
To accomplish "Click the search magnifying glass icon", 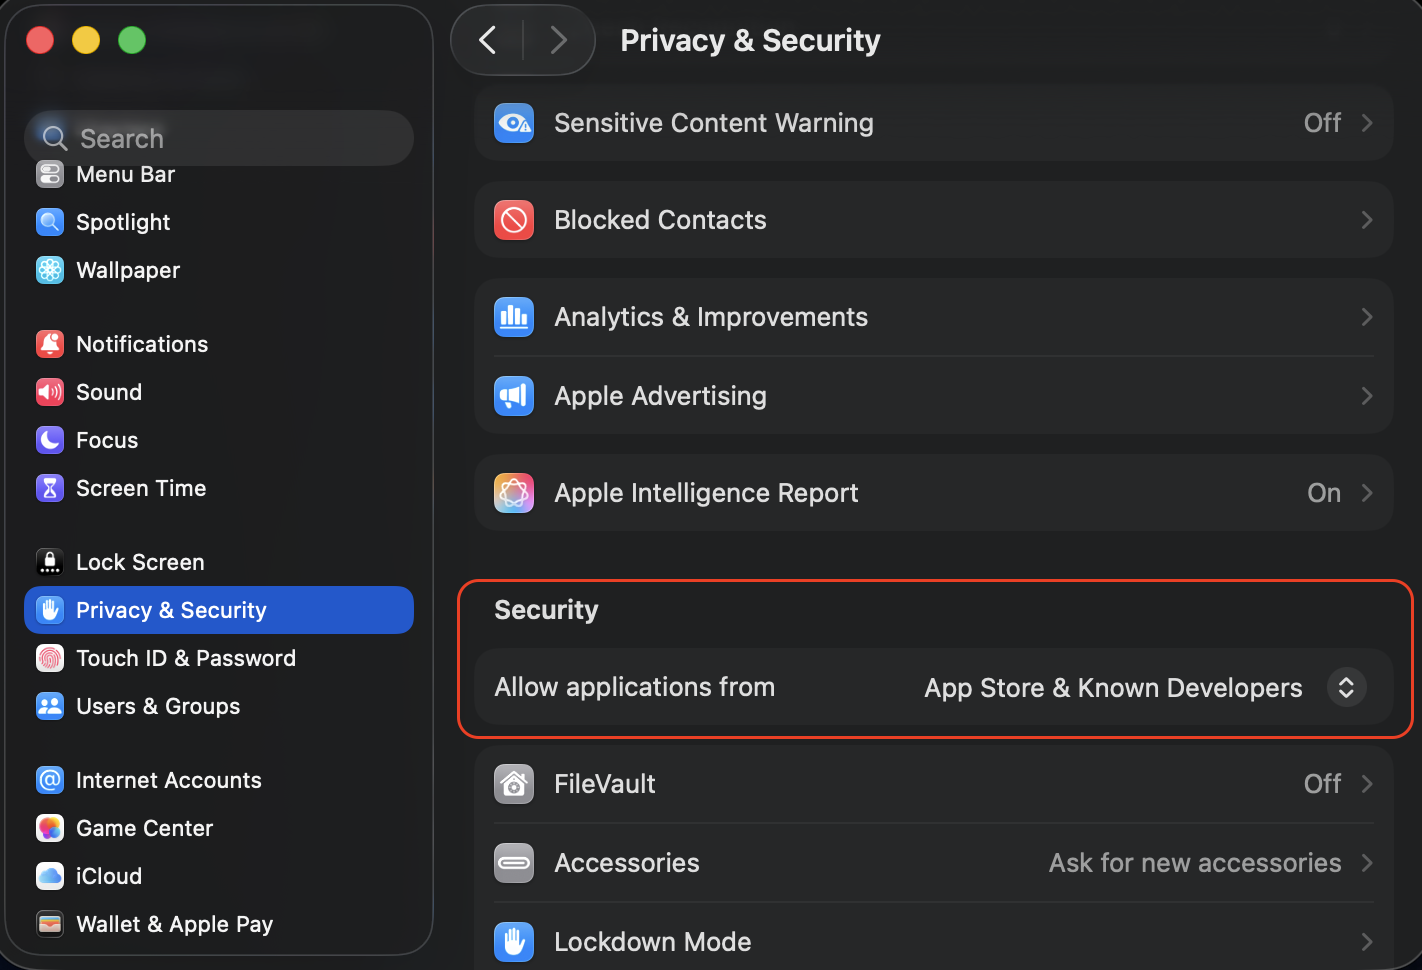I will click(x=55, y=138).
